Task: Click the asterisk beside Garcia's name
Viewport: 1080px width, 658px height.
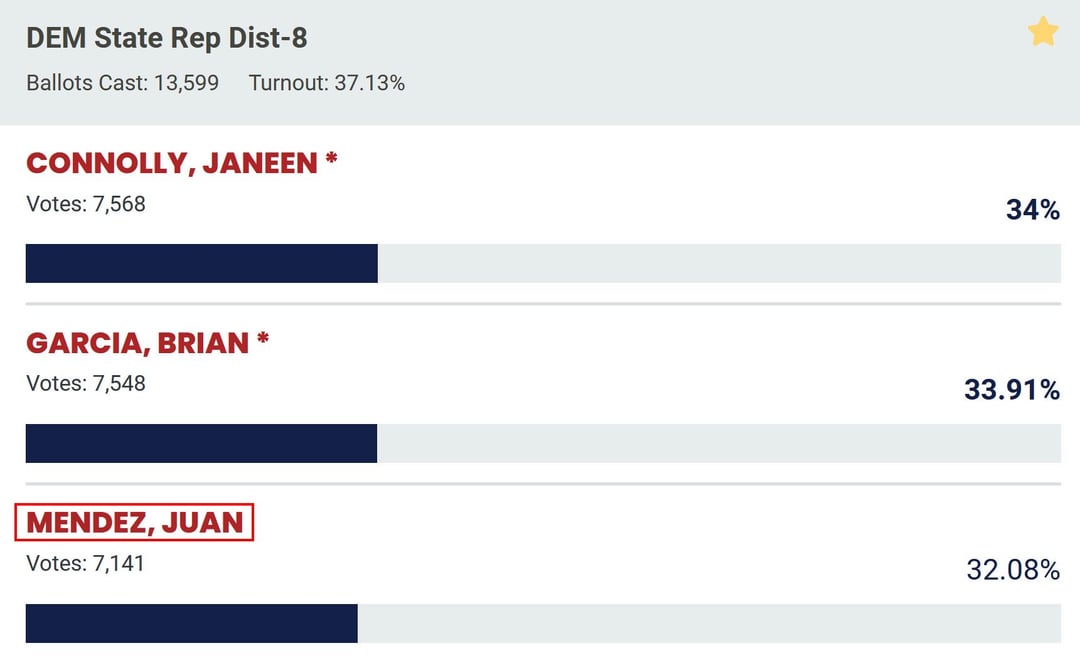Action: [262, 340]
